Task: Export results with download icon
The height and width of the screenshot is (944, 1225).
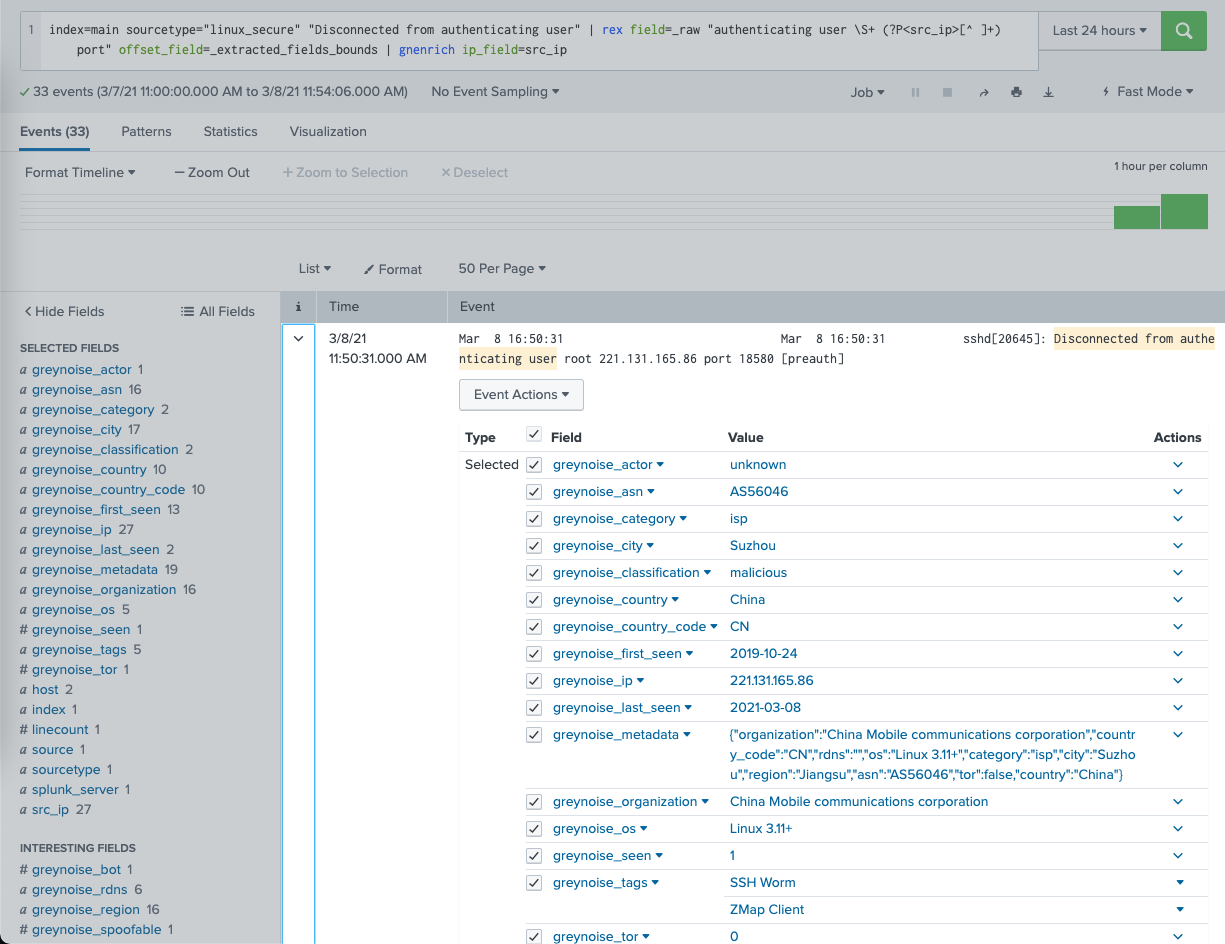Action: (1048, 92)
